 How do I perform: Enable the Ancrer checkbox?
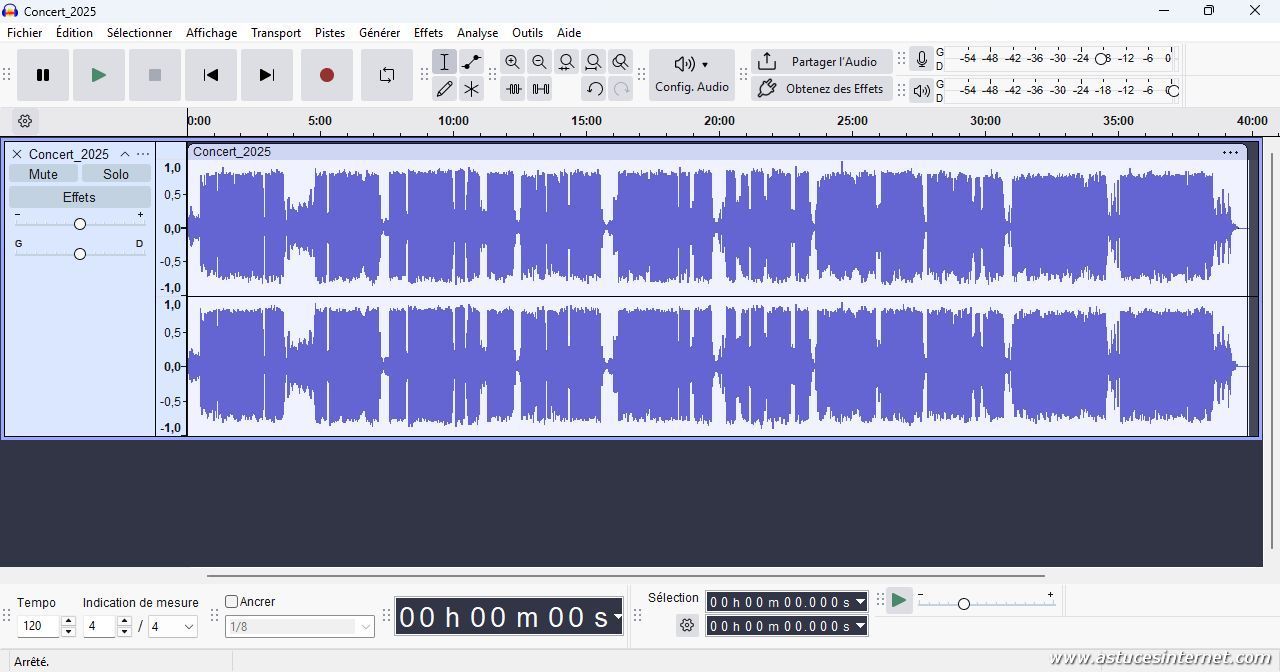[x=232, y=602]
